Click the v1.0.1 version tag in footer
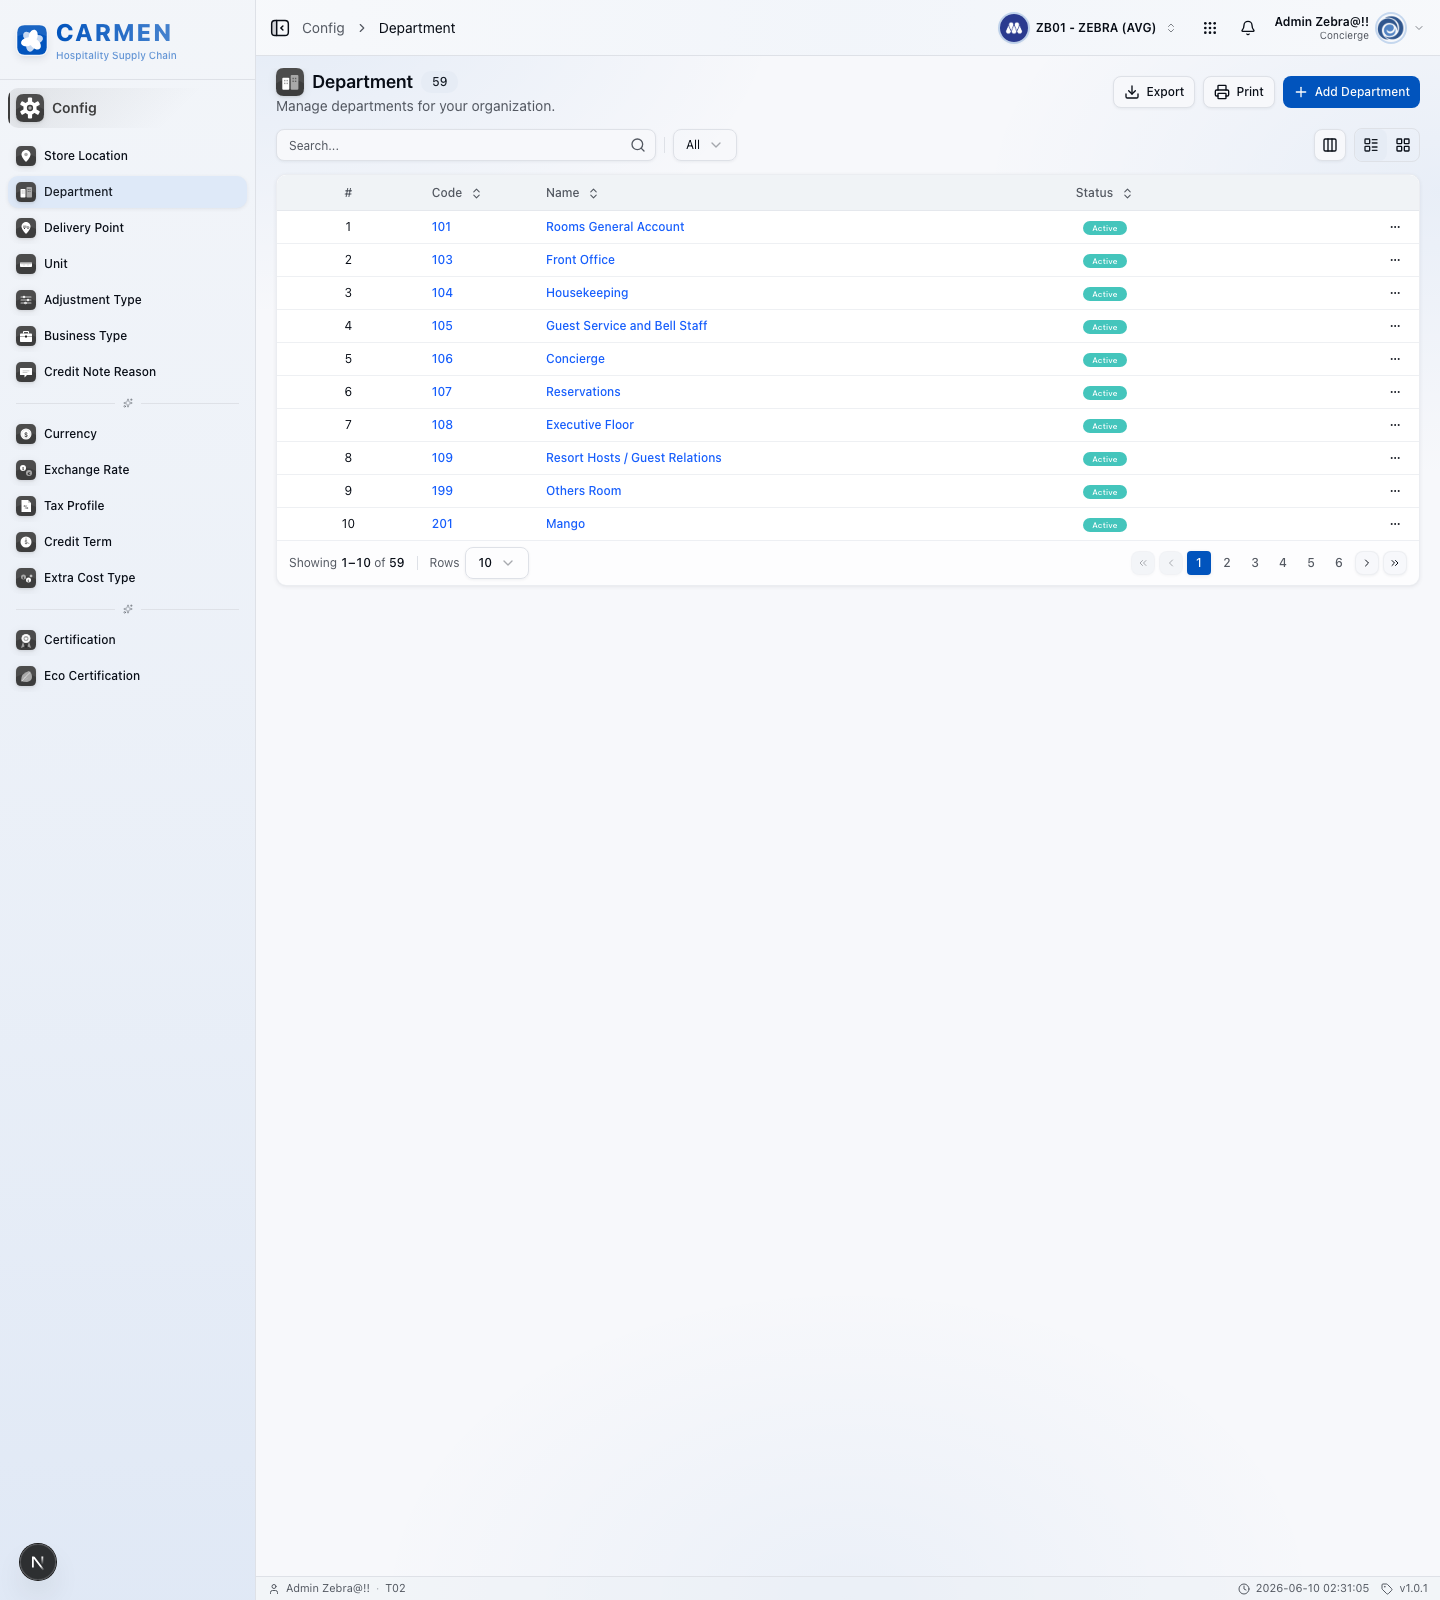1440x1600 pixels. [x=1404, y=1588]
